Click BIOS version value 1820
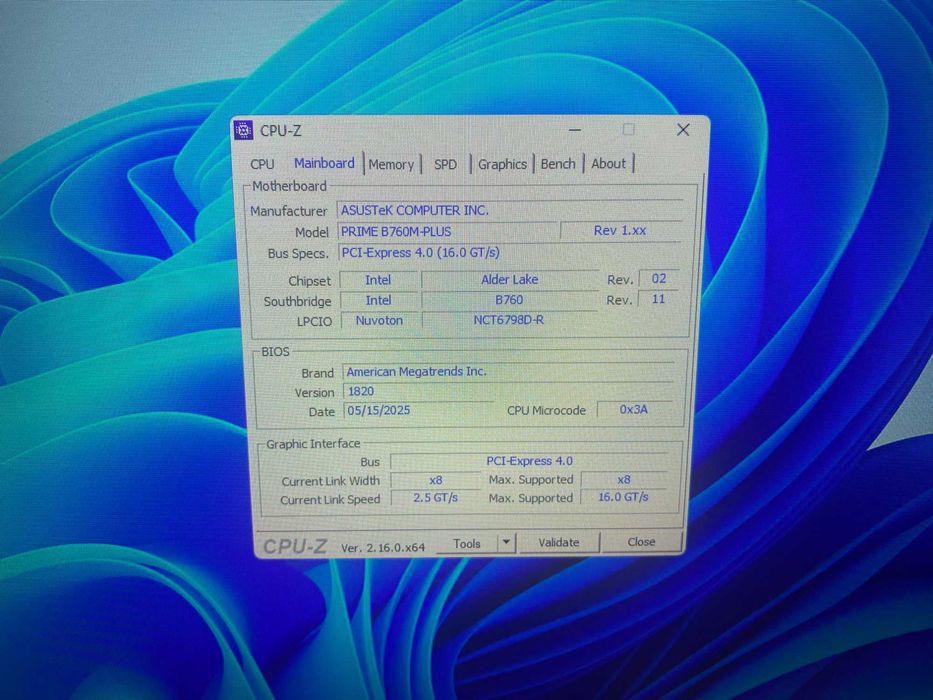This screenshot has height=700, width=933. 508,391
